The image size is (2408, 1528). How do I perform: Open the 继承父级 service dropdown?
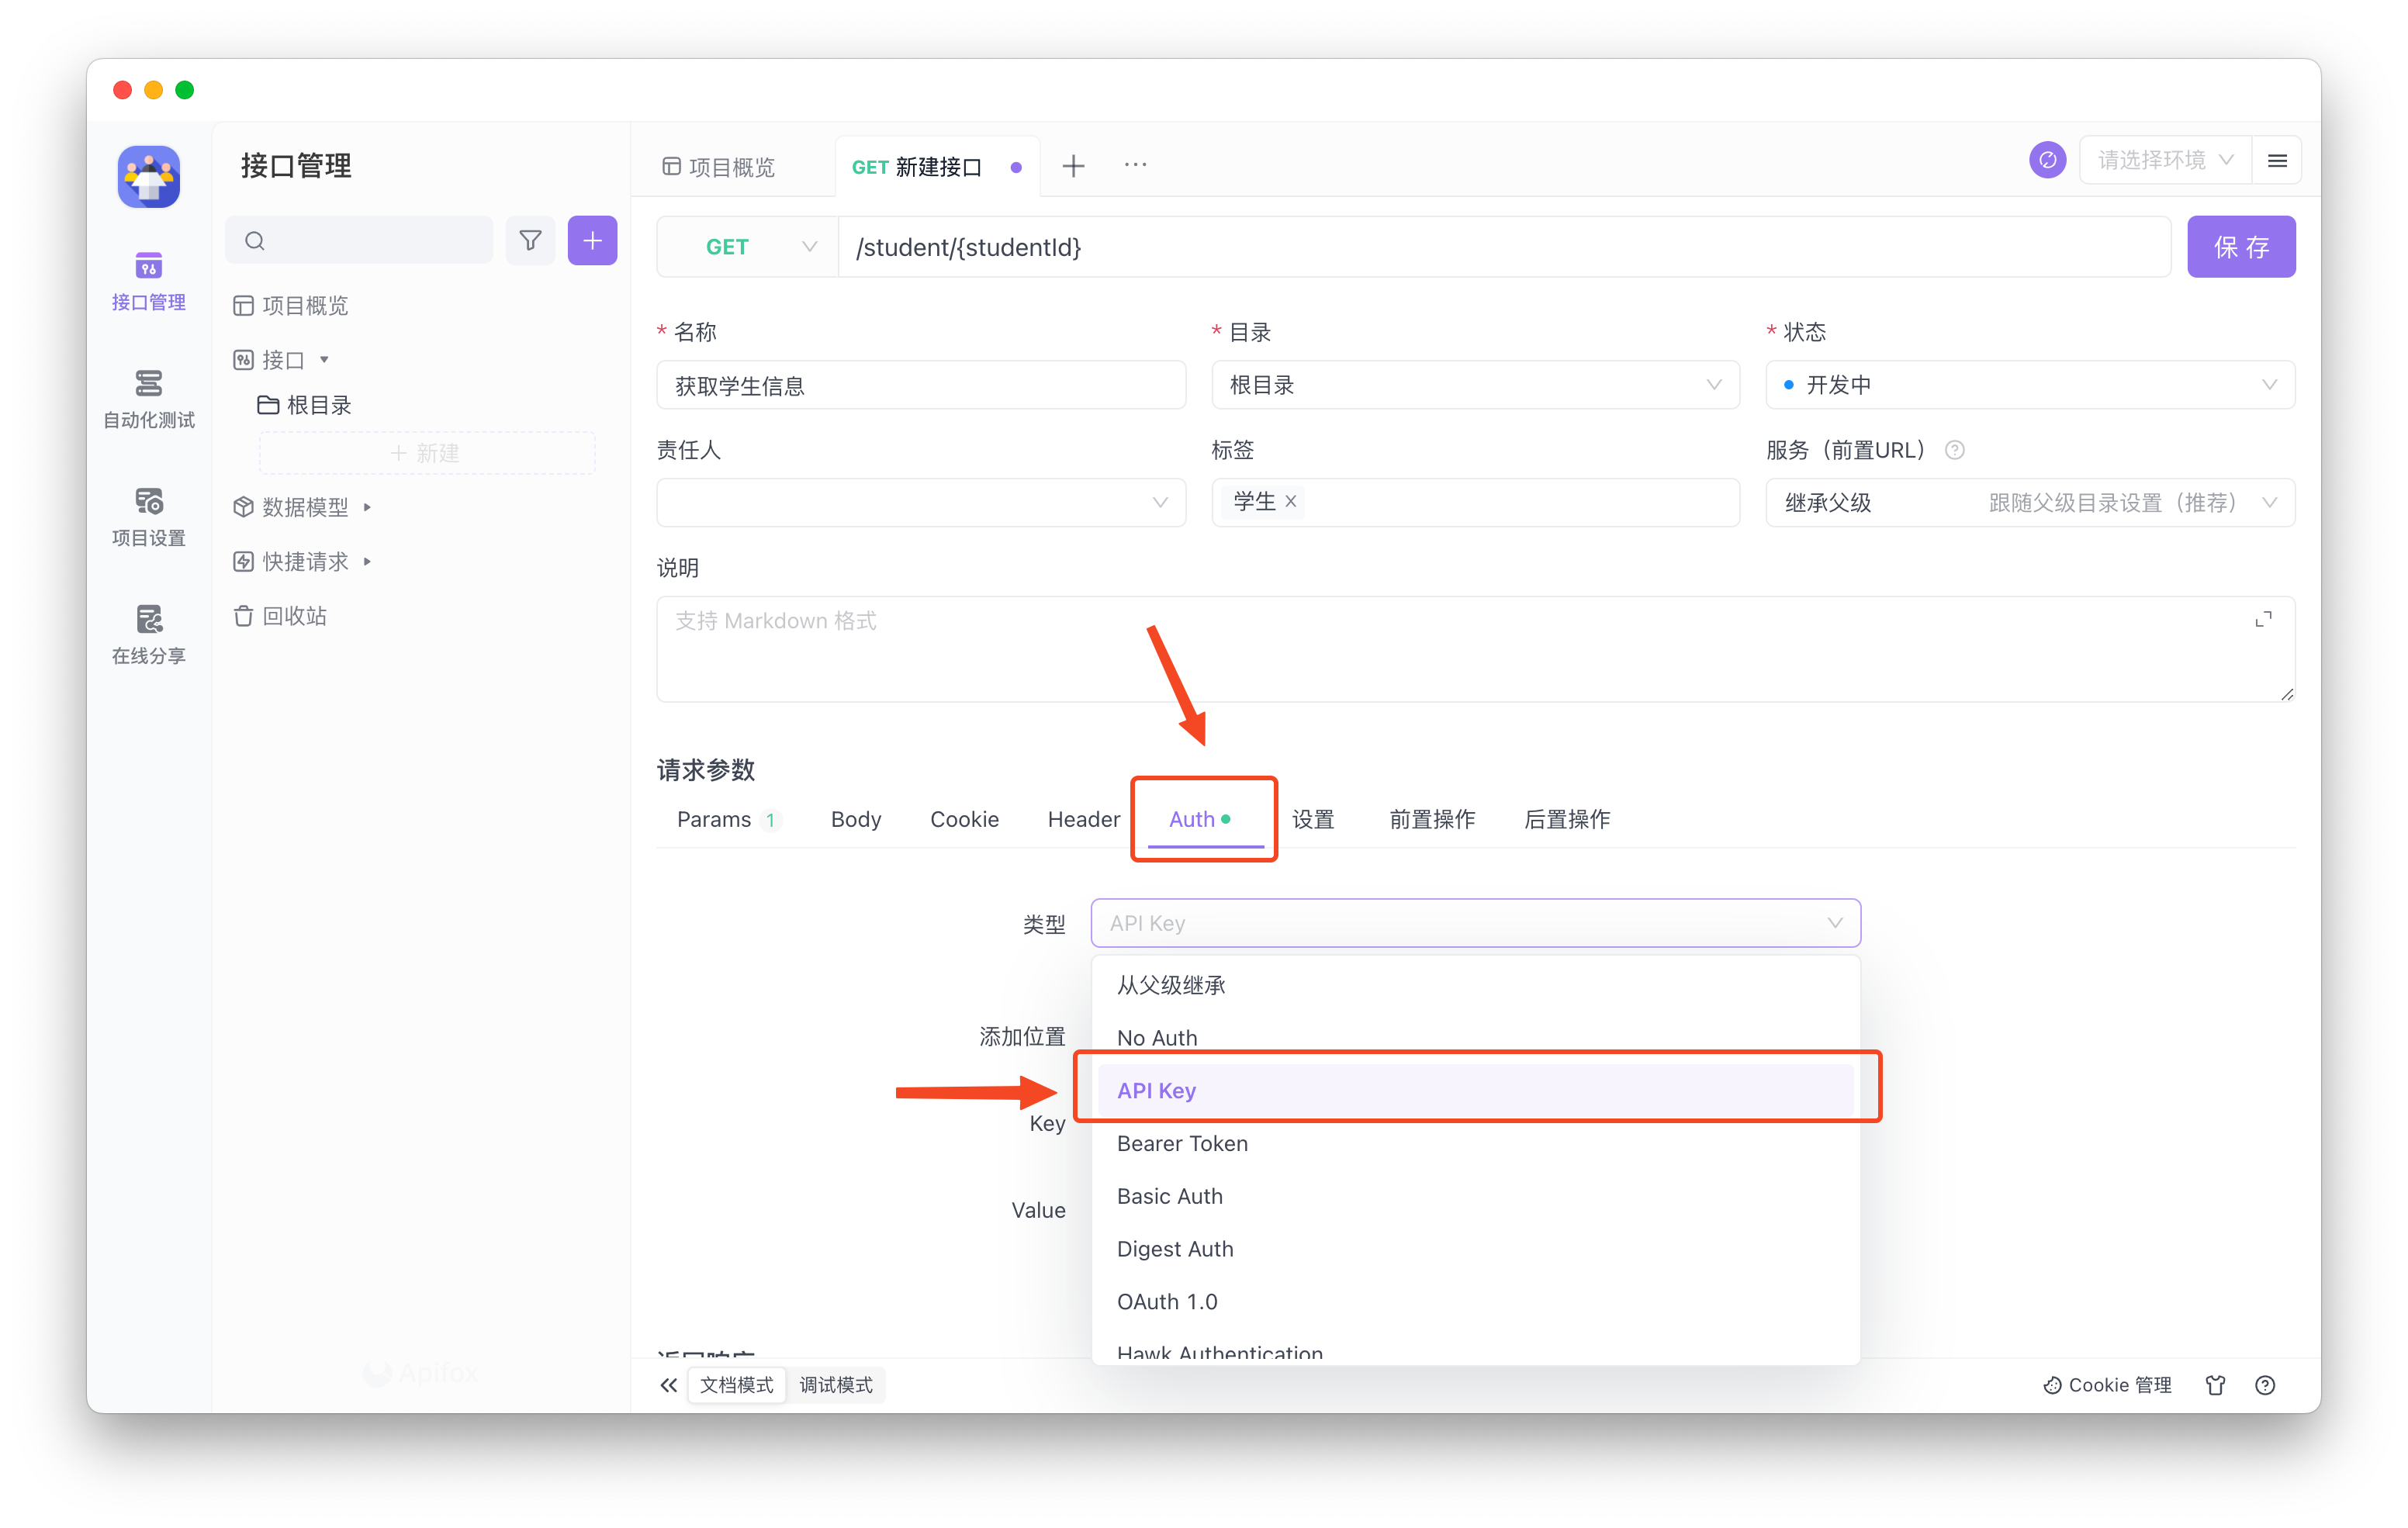pos(2030,502)
